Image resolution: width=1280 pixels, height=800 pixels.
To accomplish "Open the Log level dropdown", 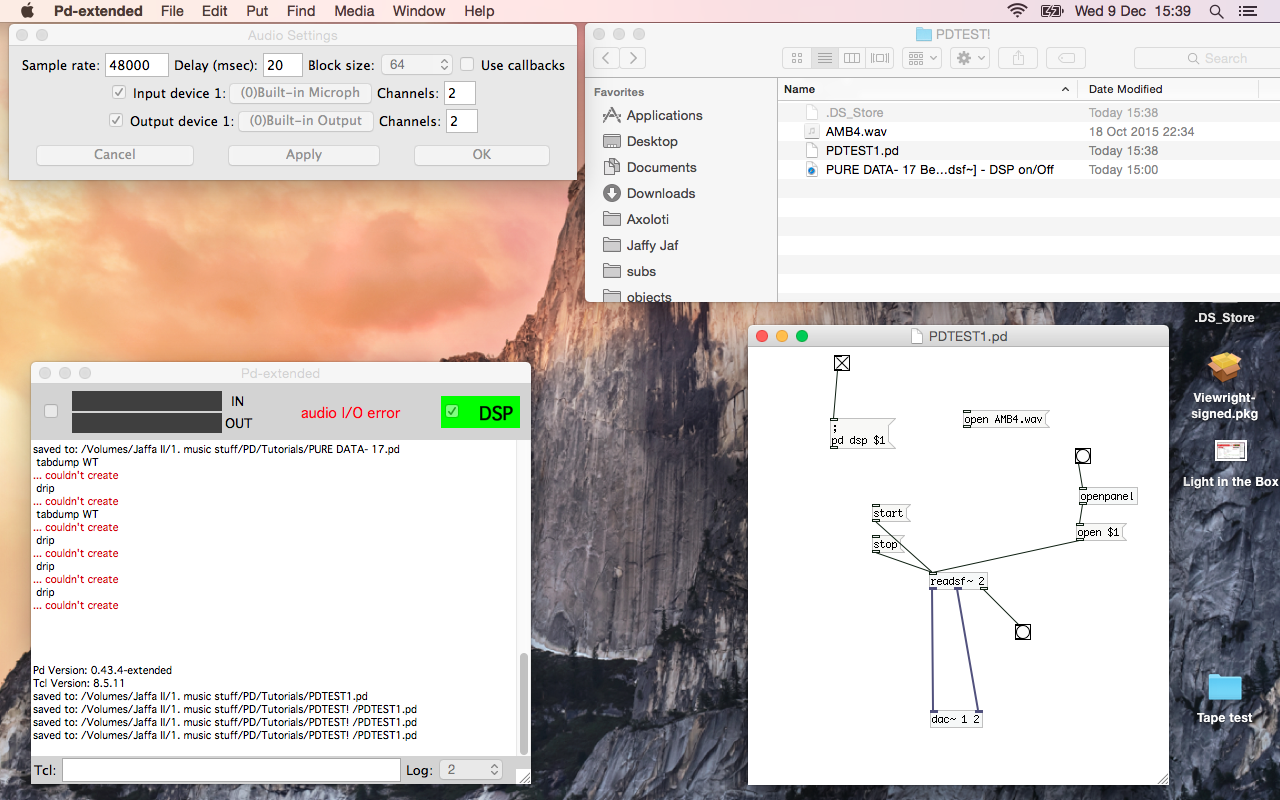I will [470, 769].
